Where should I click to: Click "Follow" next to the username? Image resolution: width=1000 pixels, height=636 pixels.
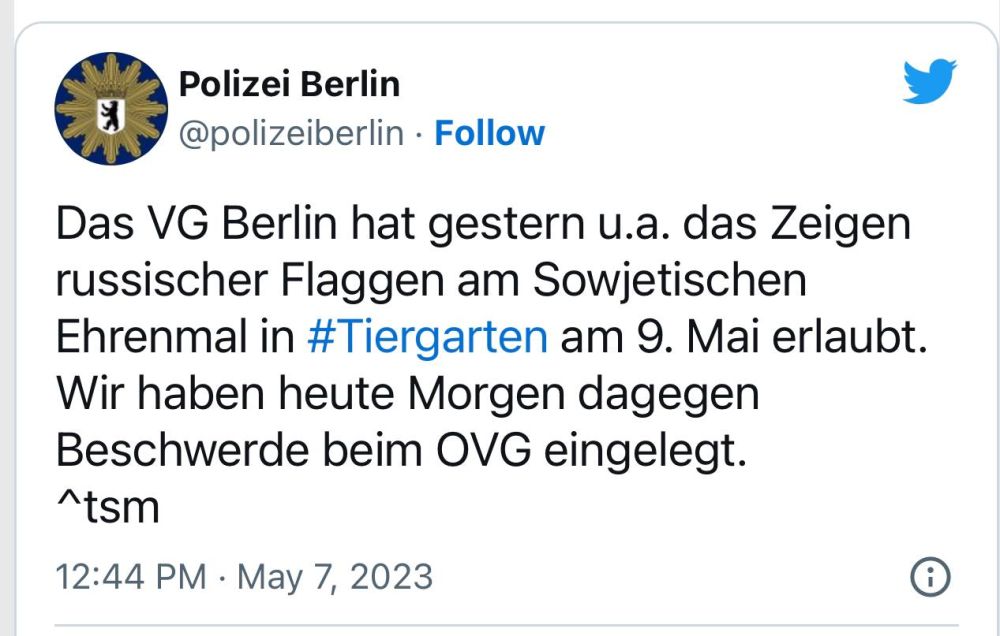pyautogui.click(x=489, y=132)
